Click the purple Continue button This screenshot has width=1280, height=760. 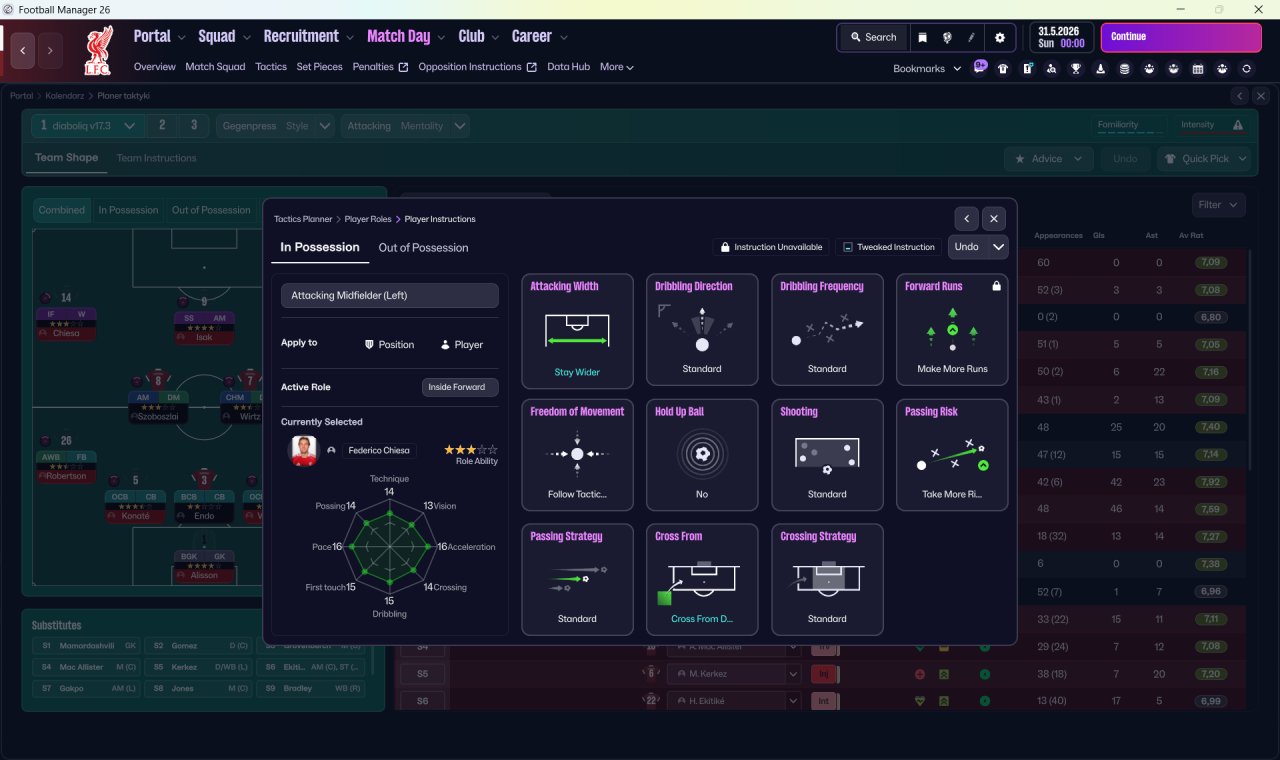1181,37
